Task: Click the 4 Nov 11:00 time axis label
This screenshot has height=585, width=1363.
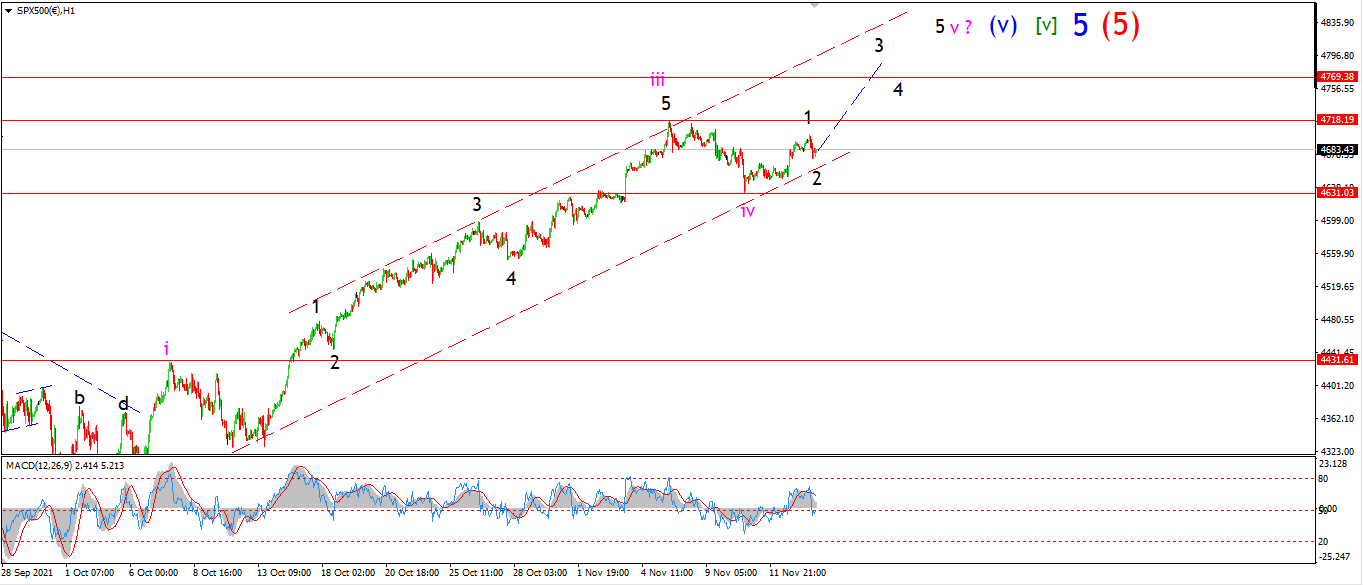Action: (669, 573)
